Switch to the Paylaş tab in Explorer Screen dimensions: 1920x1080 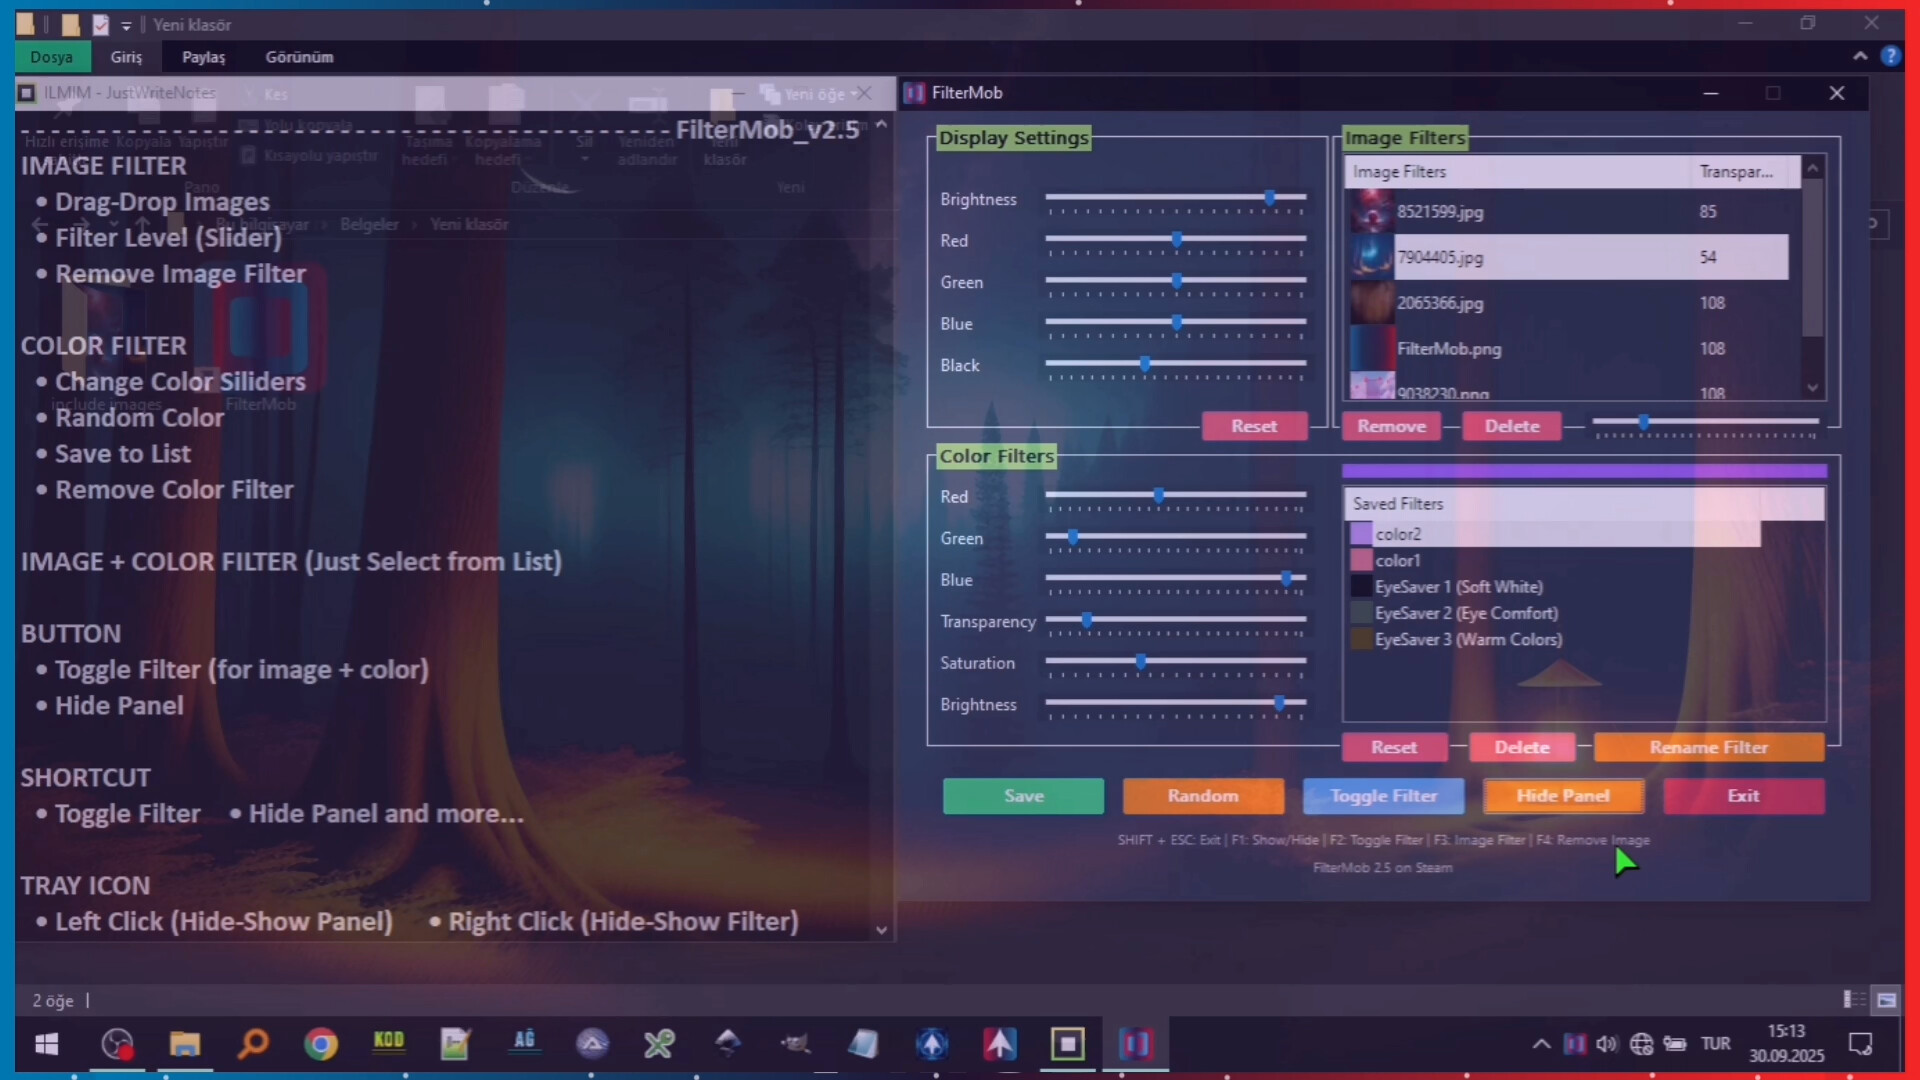point(203,57)
